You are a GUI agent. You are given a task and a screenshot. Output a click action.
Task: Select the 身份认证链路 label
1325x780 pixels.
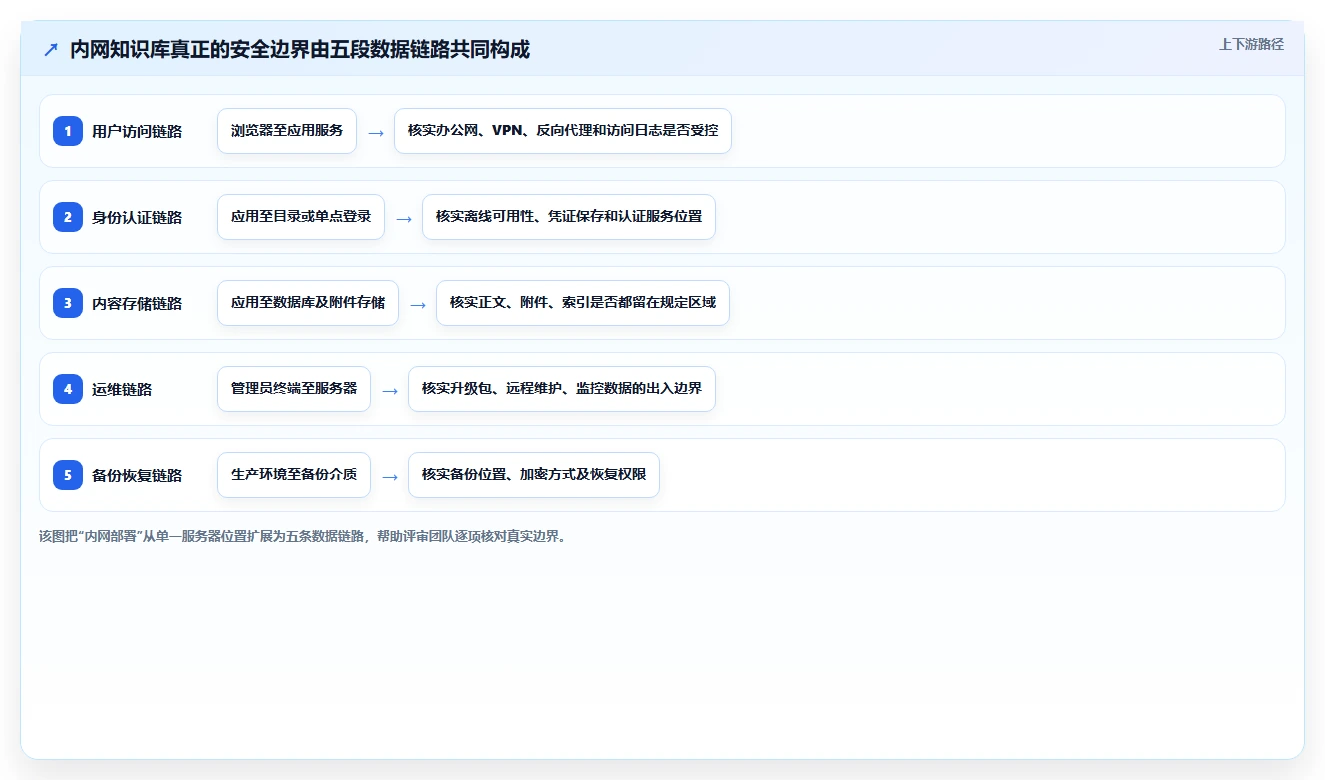tap(137, 217)
